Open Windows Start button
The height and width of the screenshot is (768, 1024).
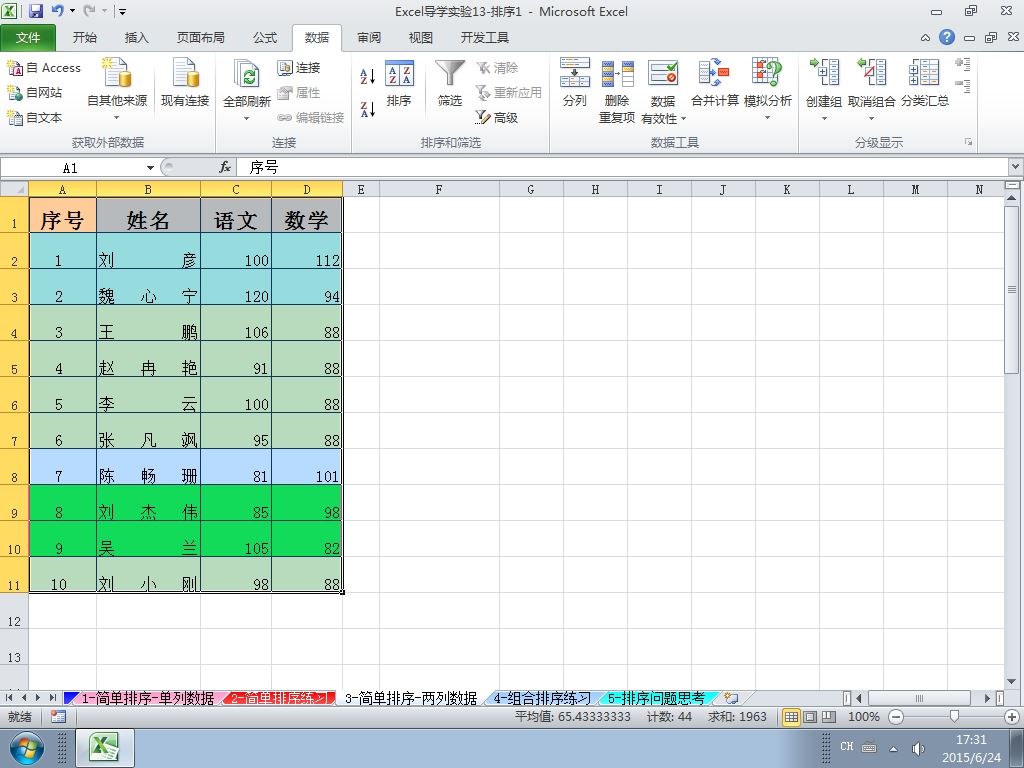click(x=26, y=748)
